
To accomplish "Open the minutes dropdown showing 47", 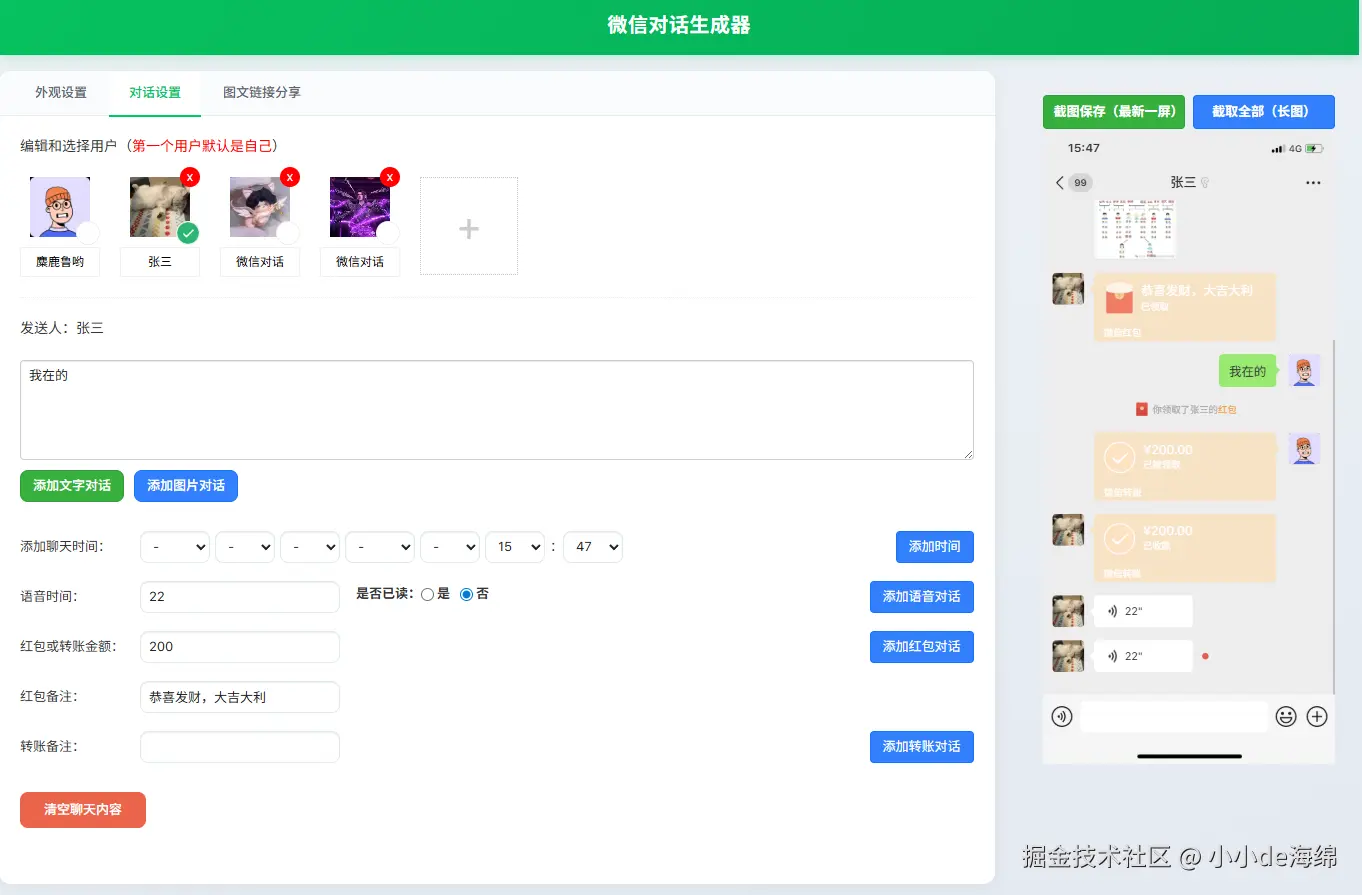I will tap(592, 547).
